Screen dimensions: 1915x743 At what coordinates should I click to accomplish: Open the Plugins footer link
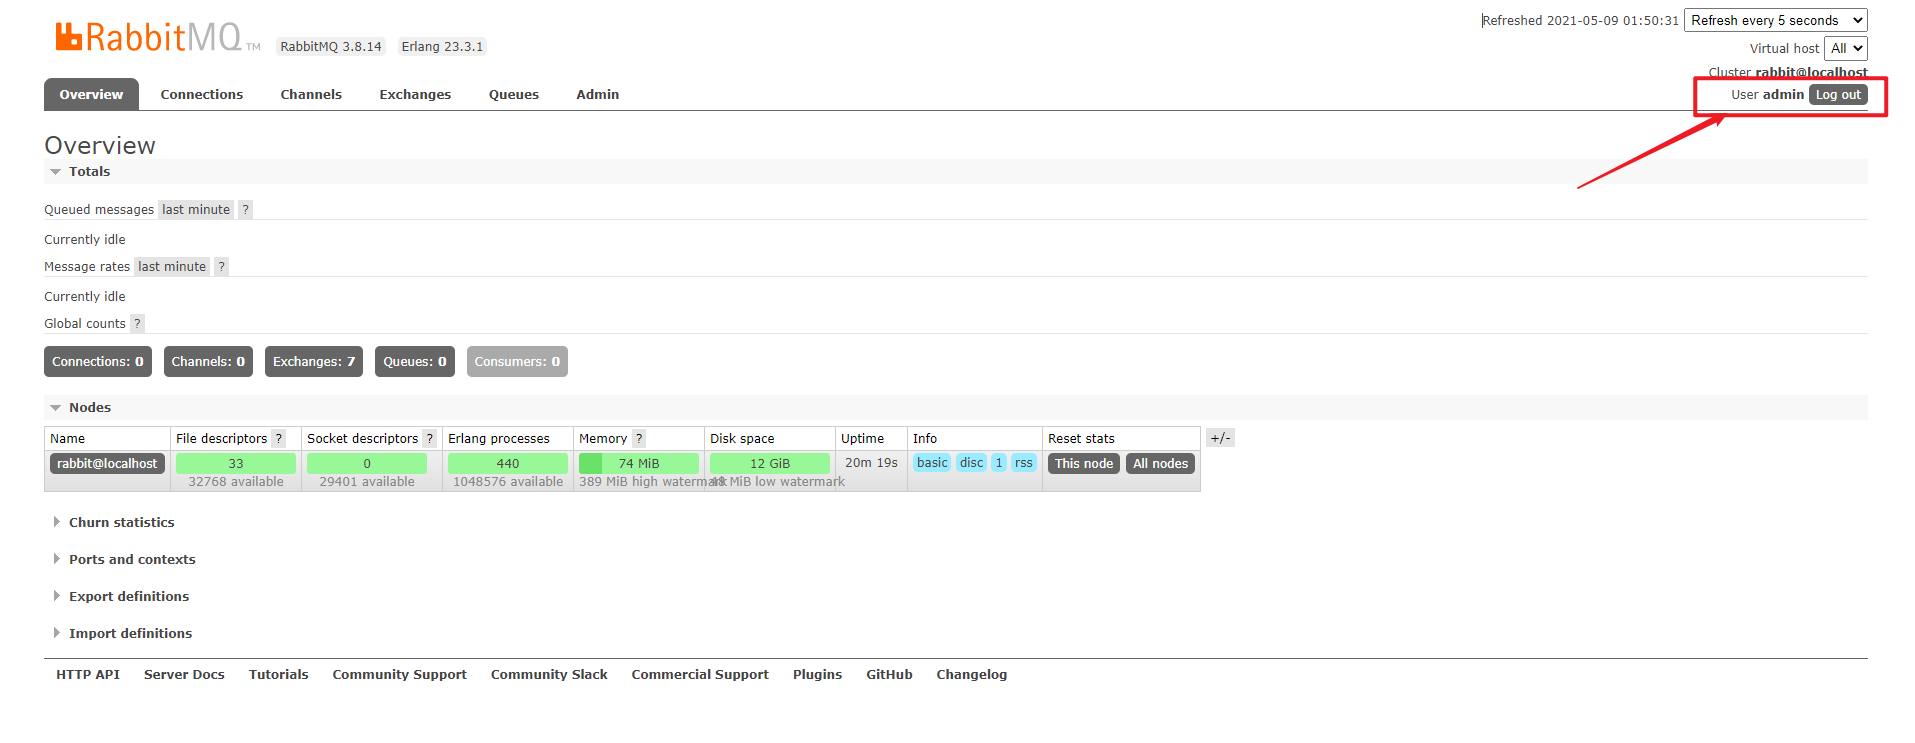coord(817,674)
